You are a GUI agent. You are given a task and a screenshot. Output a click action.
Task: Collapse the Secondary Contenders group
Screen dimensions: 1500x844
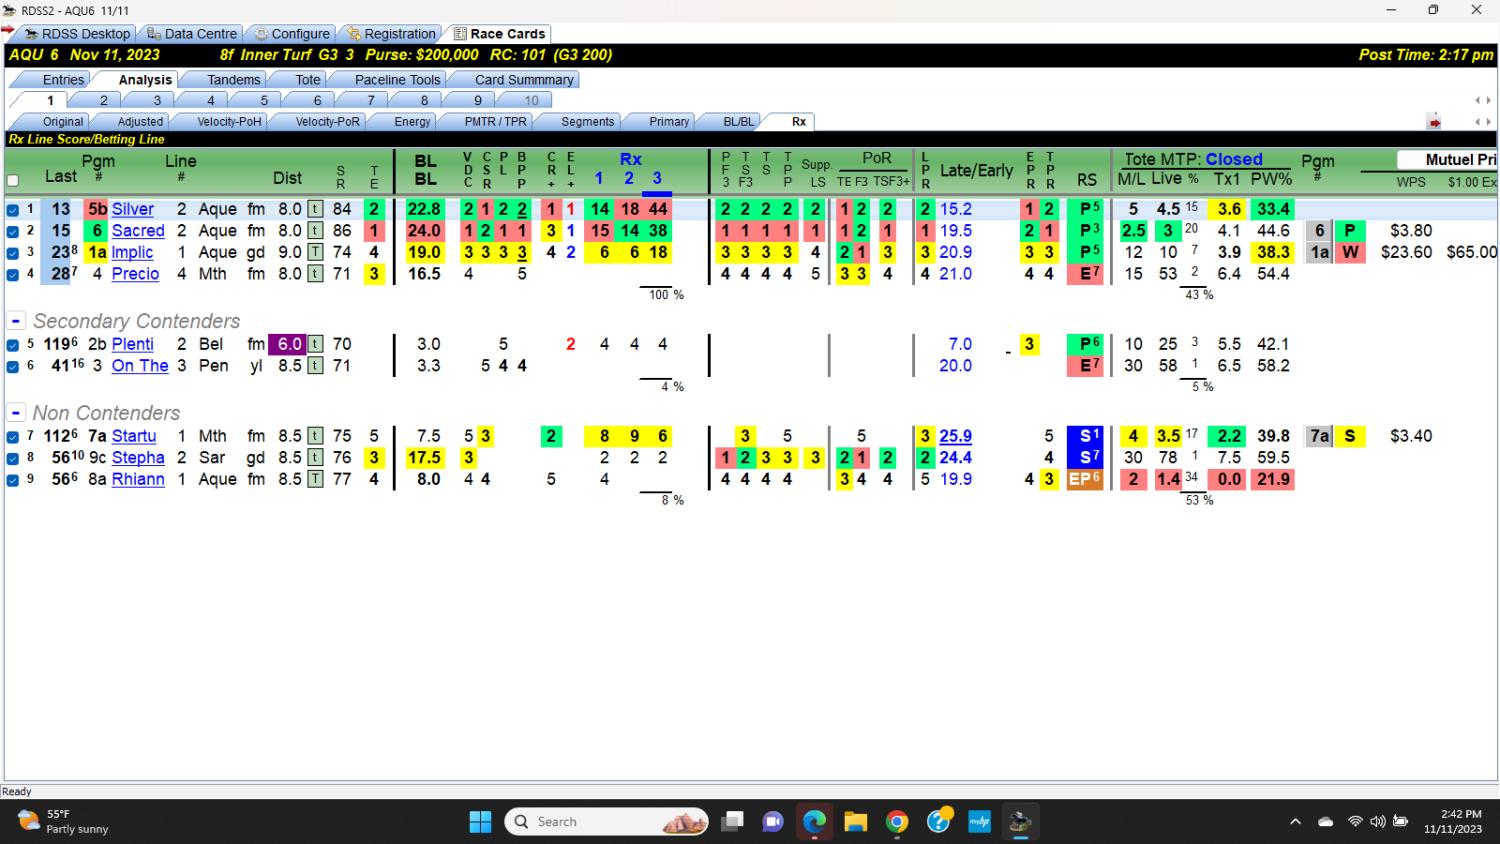[16, 321]
